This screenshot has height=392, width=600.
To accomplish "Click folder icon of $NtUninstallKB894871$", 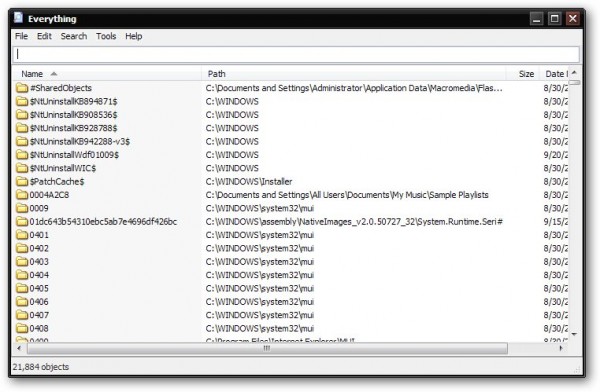I will (22, 101).
